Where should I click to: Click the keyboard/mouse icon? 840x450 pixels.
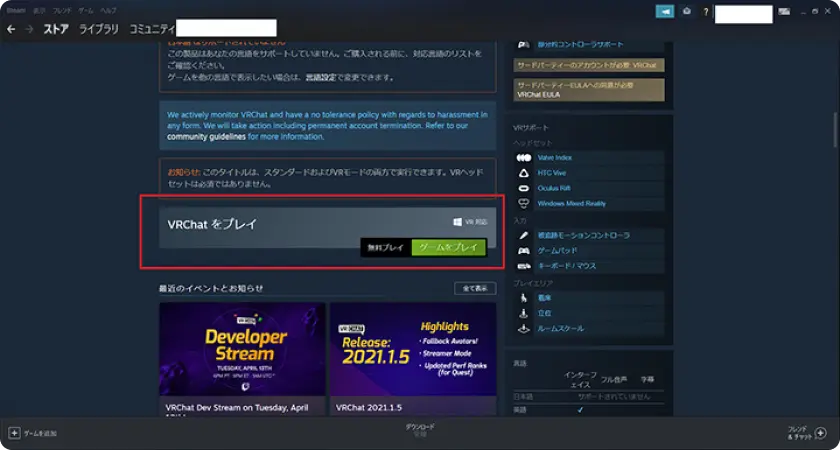(x=523, y=266)
